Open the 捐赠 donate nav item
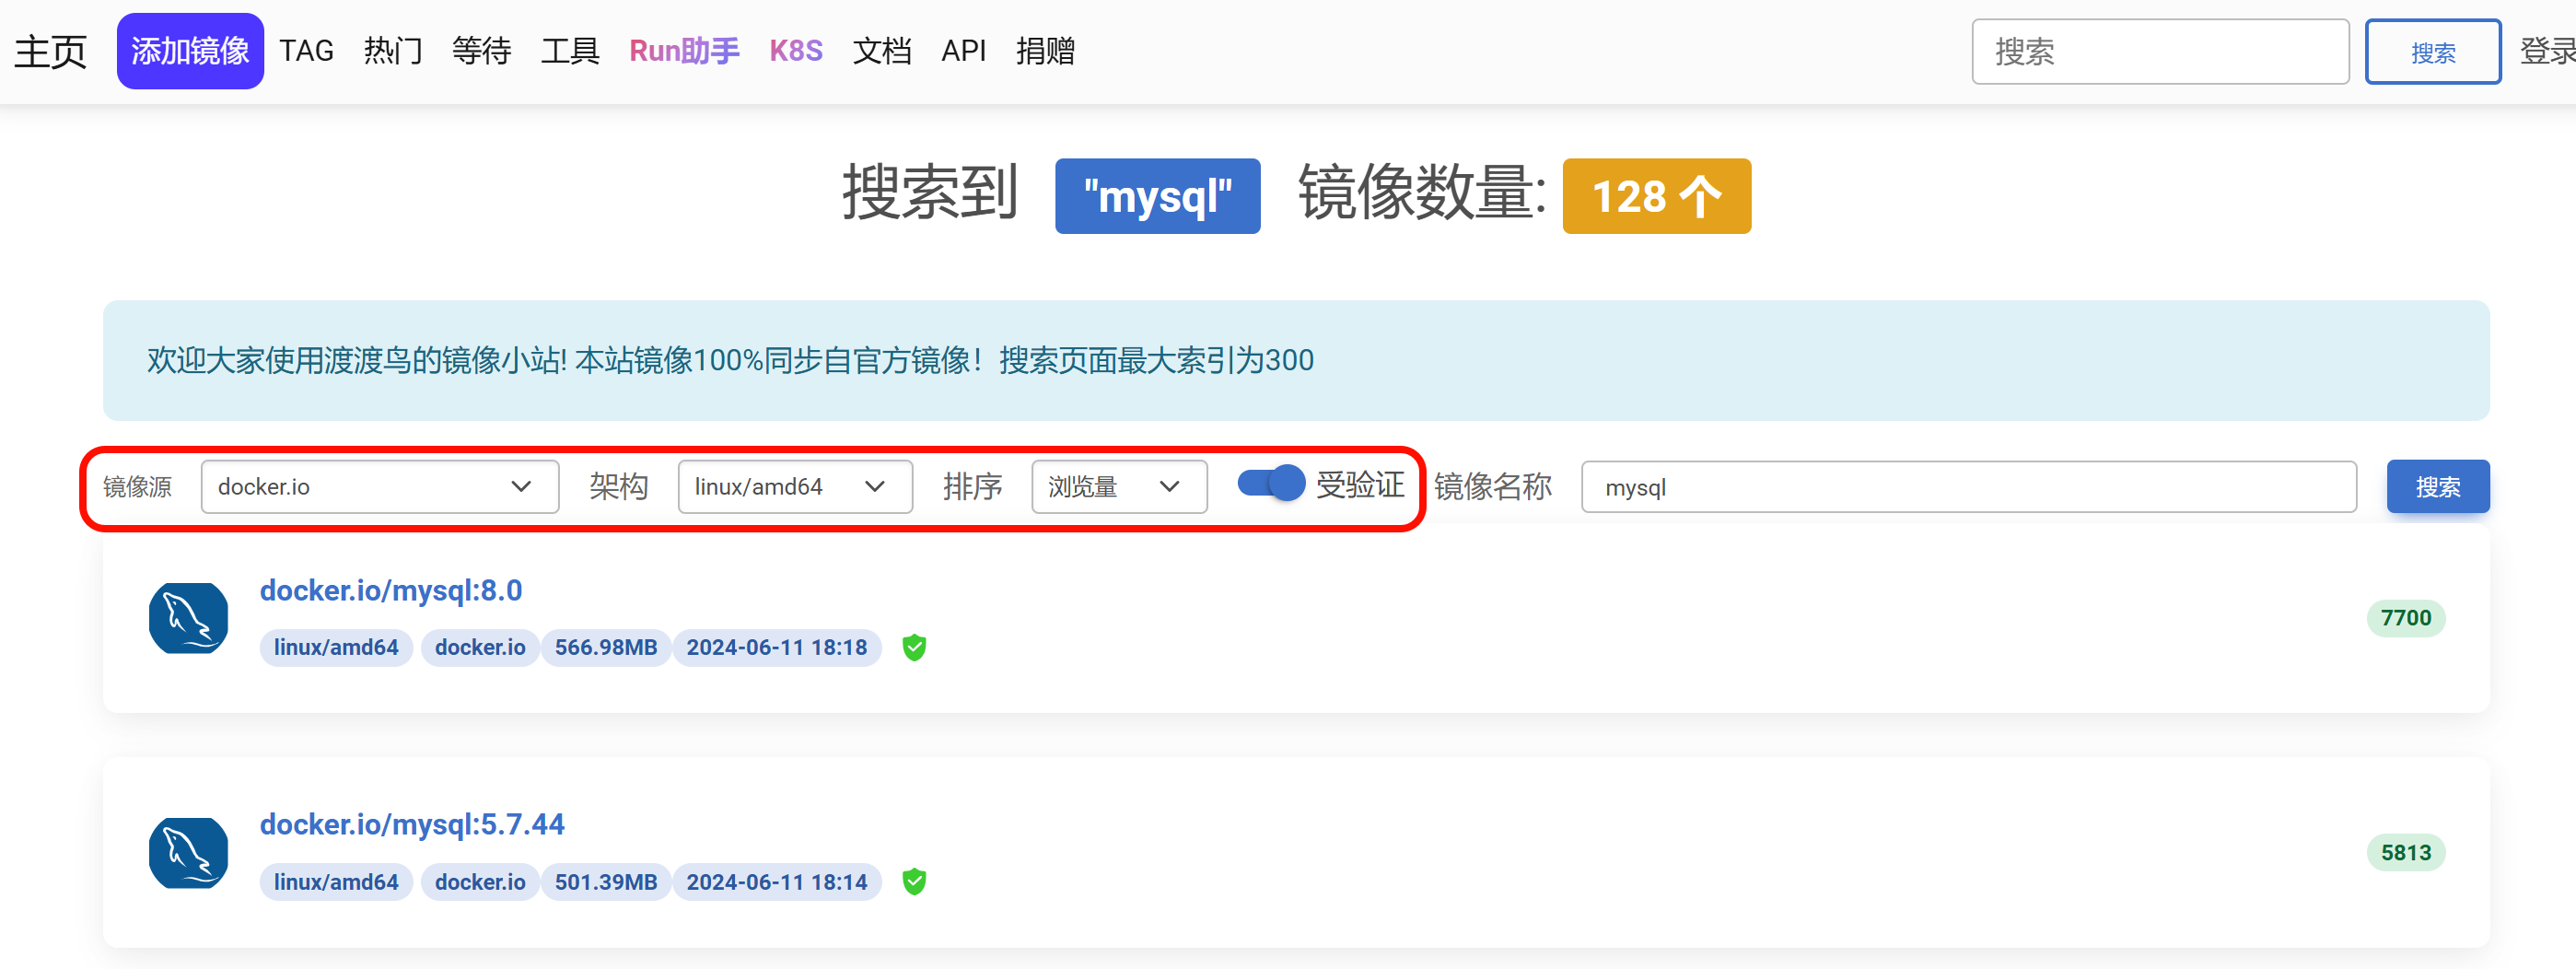This screenshot has width=2576, height=969. coord(1045,51)
